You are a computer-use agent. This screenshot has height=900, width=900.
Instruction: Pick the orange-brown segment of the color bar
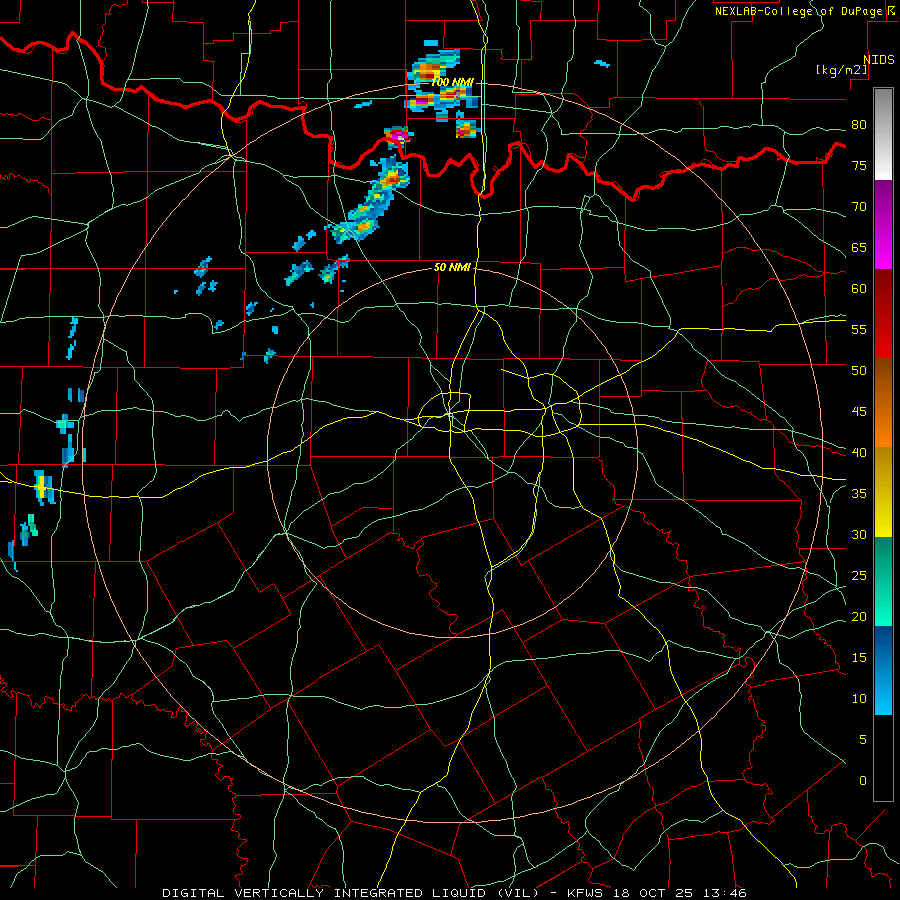[x=883, y=403]
